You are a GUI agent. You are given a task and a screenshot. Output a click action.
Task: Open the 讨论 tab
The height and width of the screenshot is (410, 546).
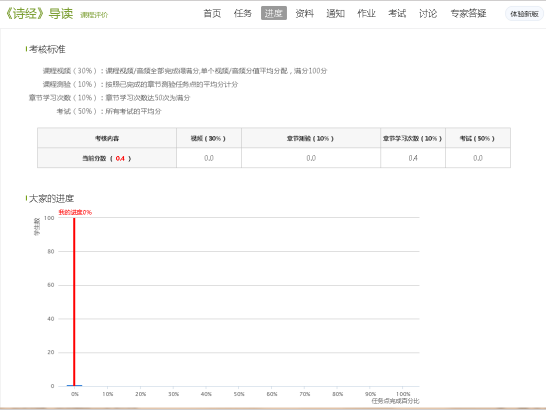tap(428, 14)
